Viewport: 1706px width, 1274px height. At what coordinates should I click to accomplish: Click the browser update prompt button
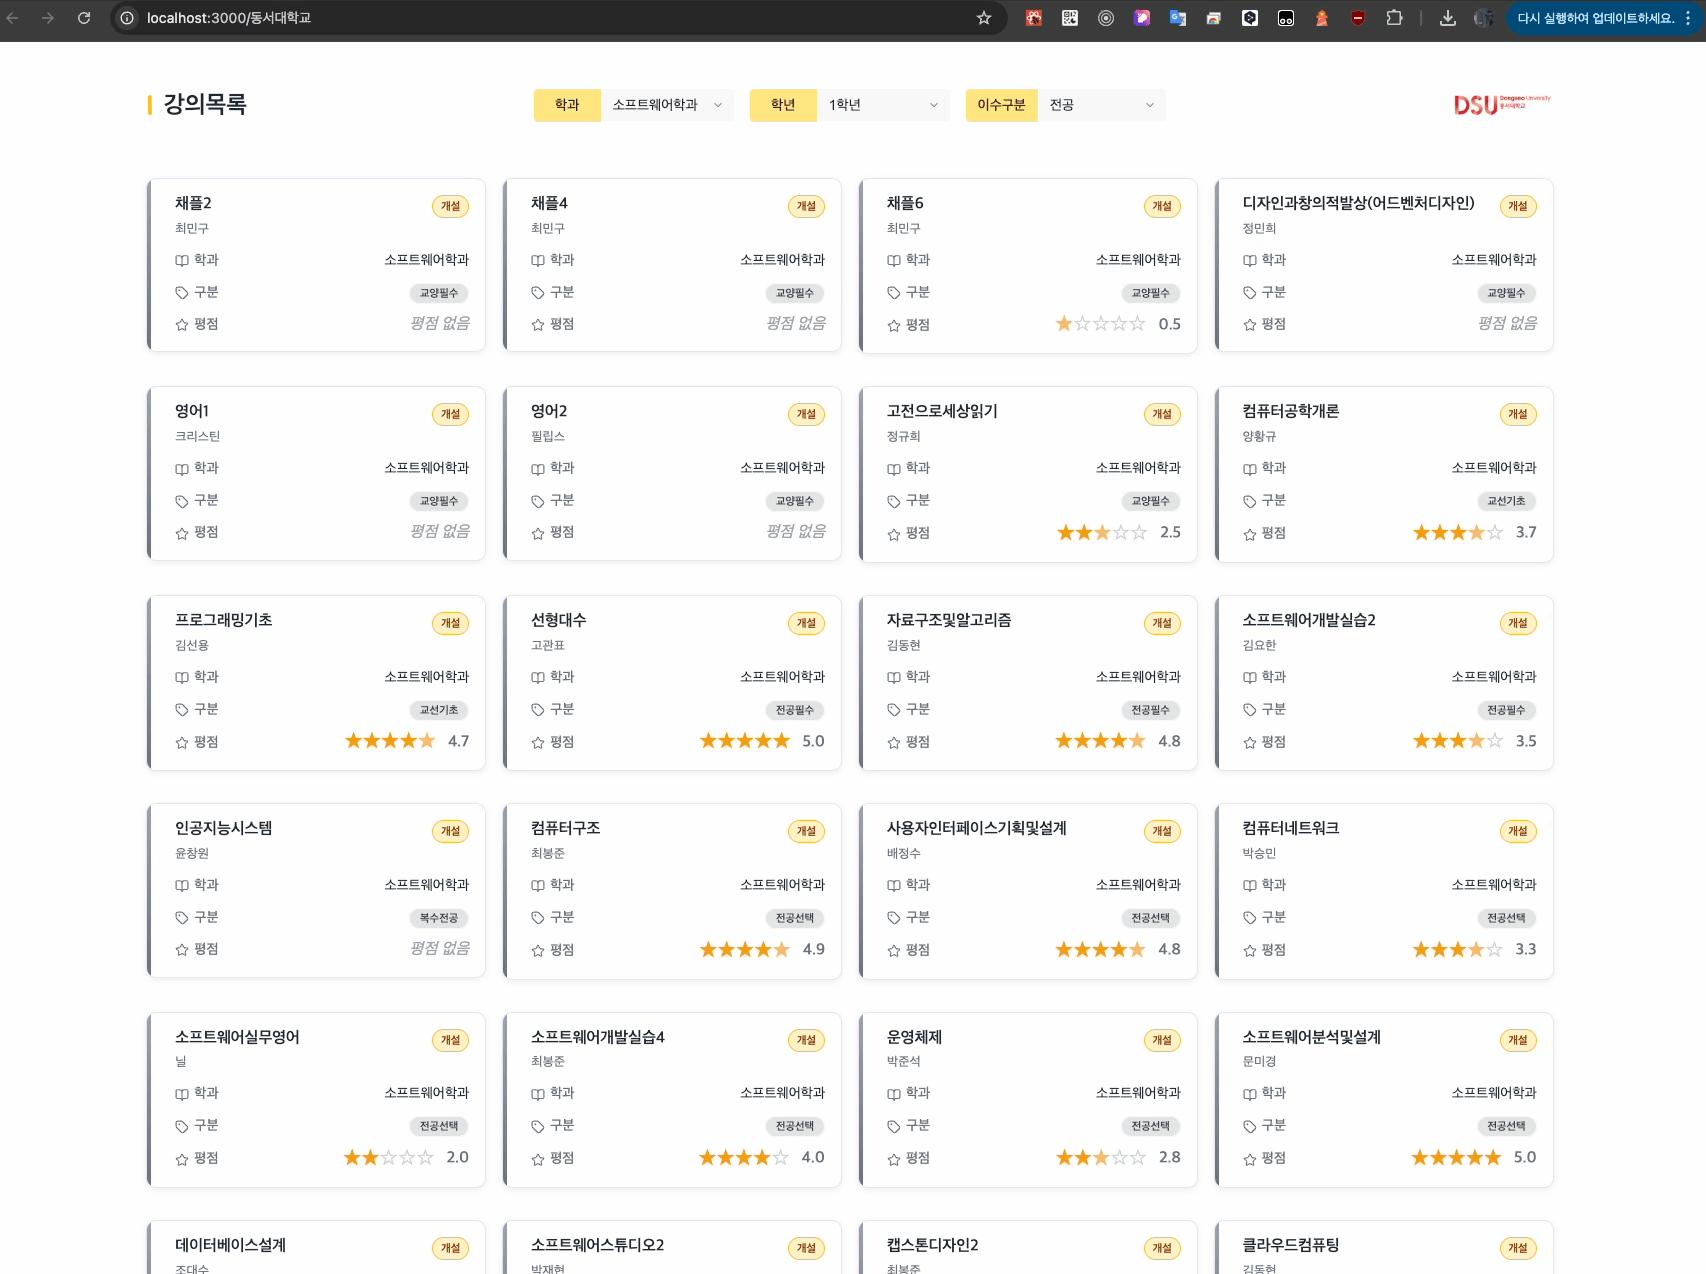coord(1595,18)
